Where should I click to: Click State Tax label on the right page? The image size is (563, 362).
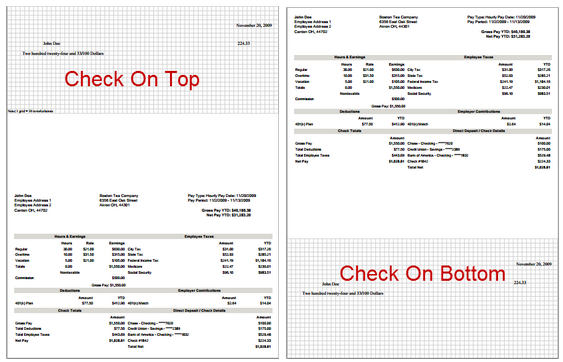pos(415,75)
